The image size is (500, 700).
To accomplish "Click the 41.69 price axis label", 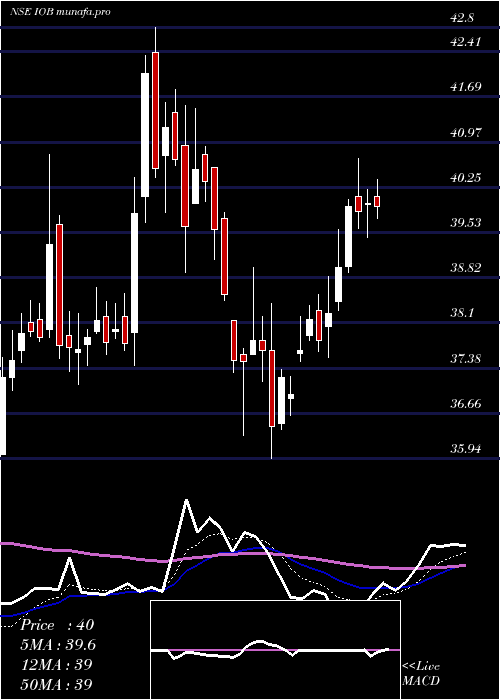I will coord(466,87).
